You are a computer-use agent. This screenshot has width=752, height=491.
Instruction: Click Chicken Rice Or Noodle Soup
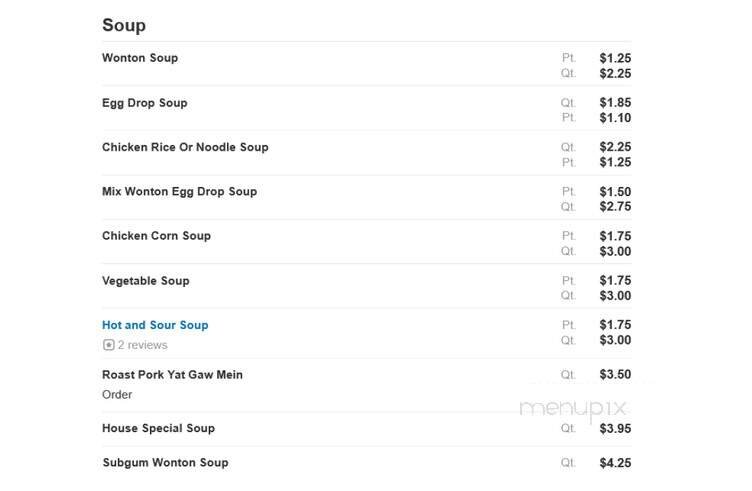pos(185,147)
